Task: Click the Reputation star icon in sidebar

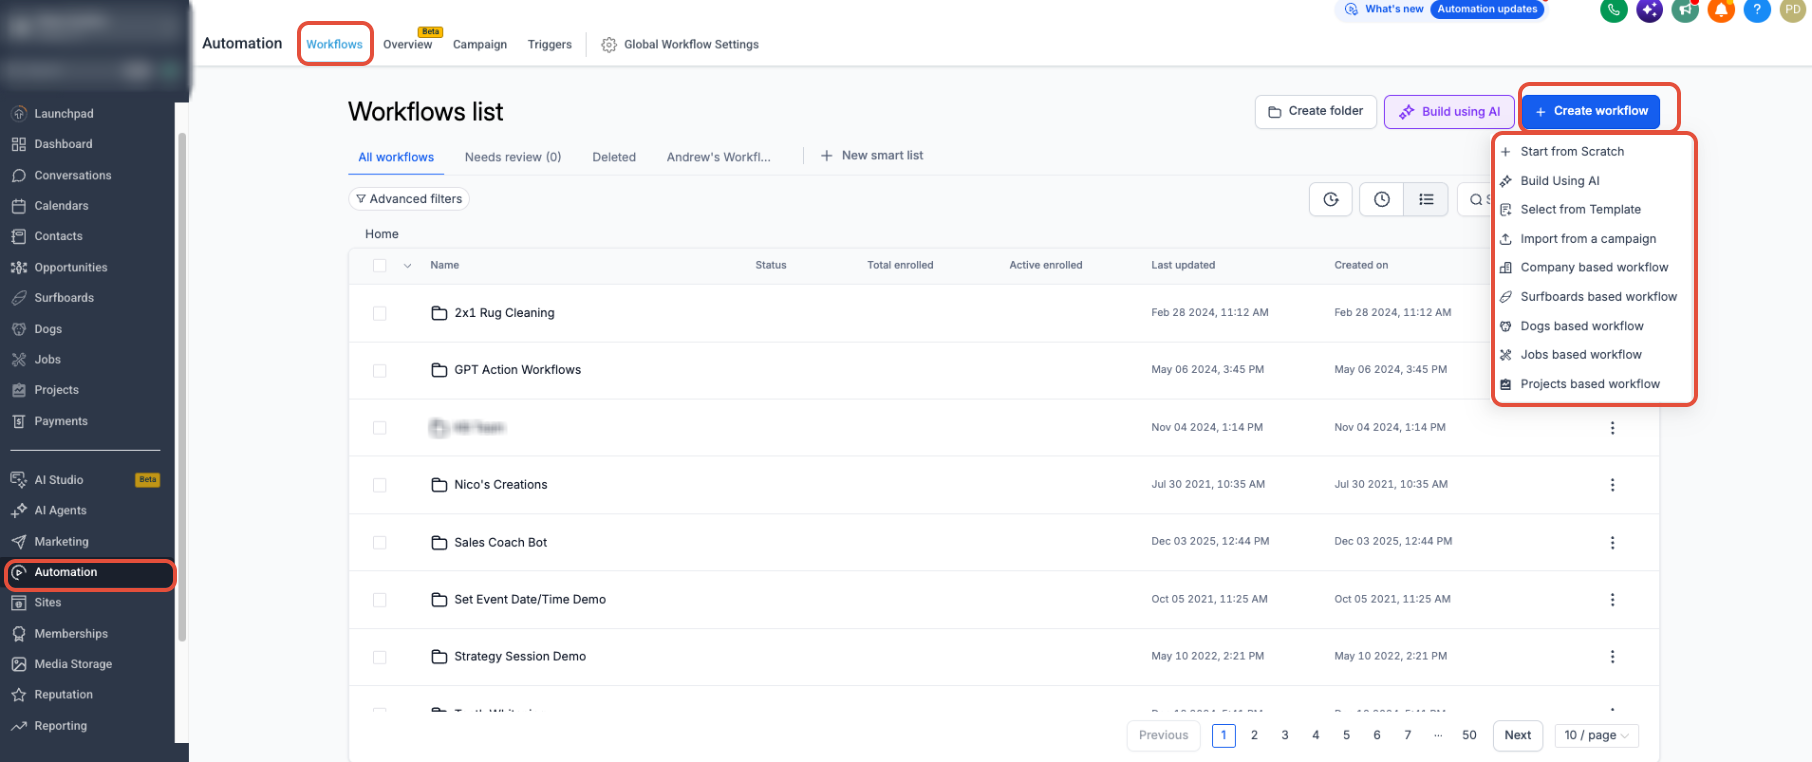Action: pyautogui.click(x=19, y=695)
